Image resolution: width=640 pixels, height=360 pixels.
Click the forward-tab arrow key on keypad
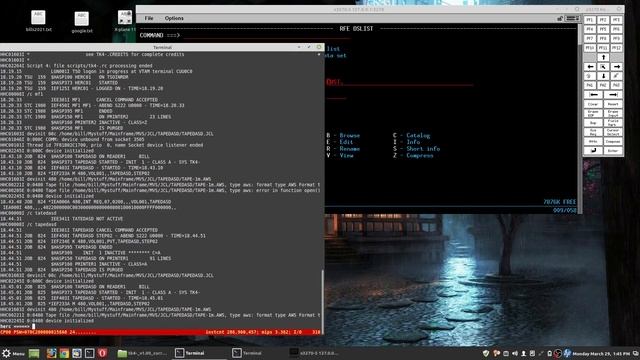(613, 95)
